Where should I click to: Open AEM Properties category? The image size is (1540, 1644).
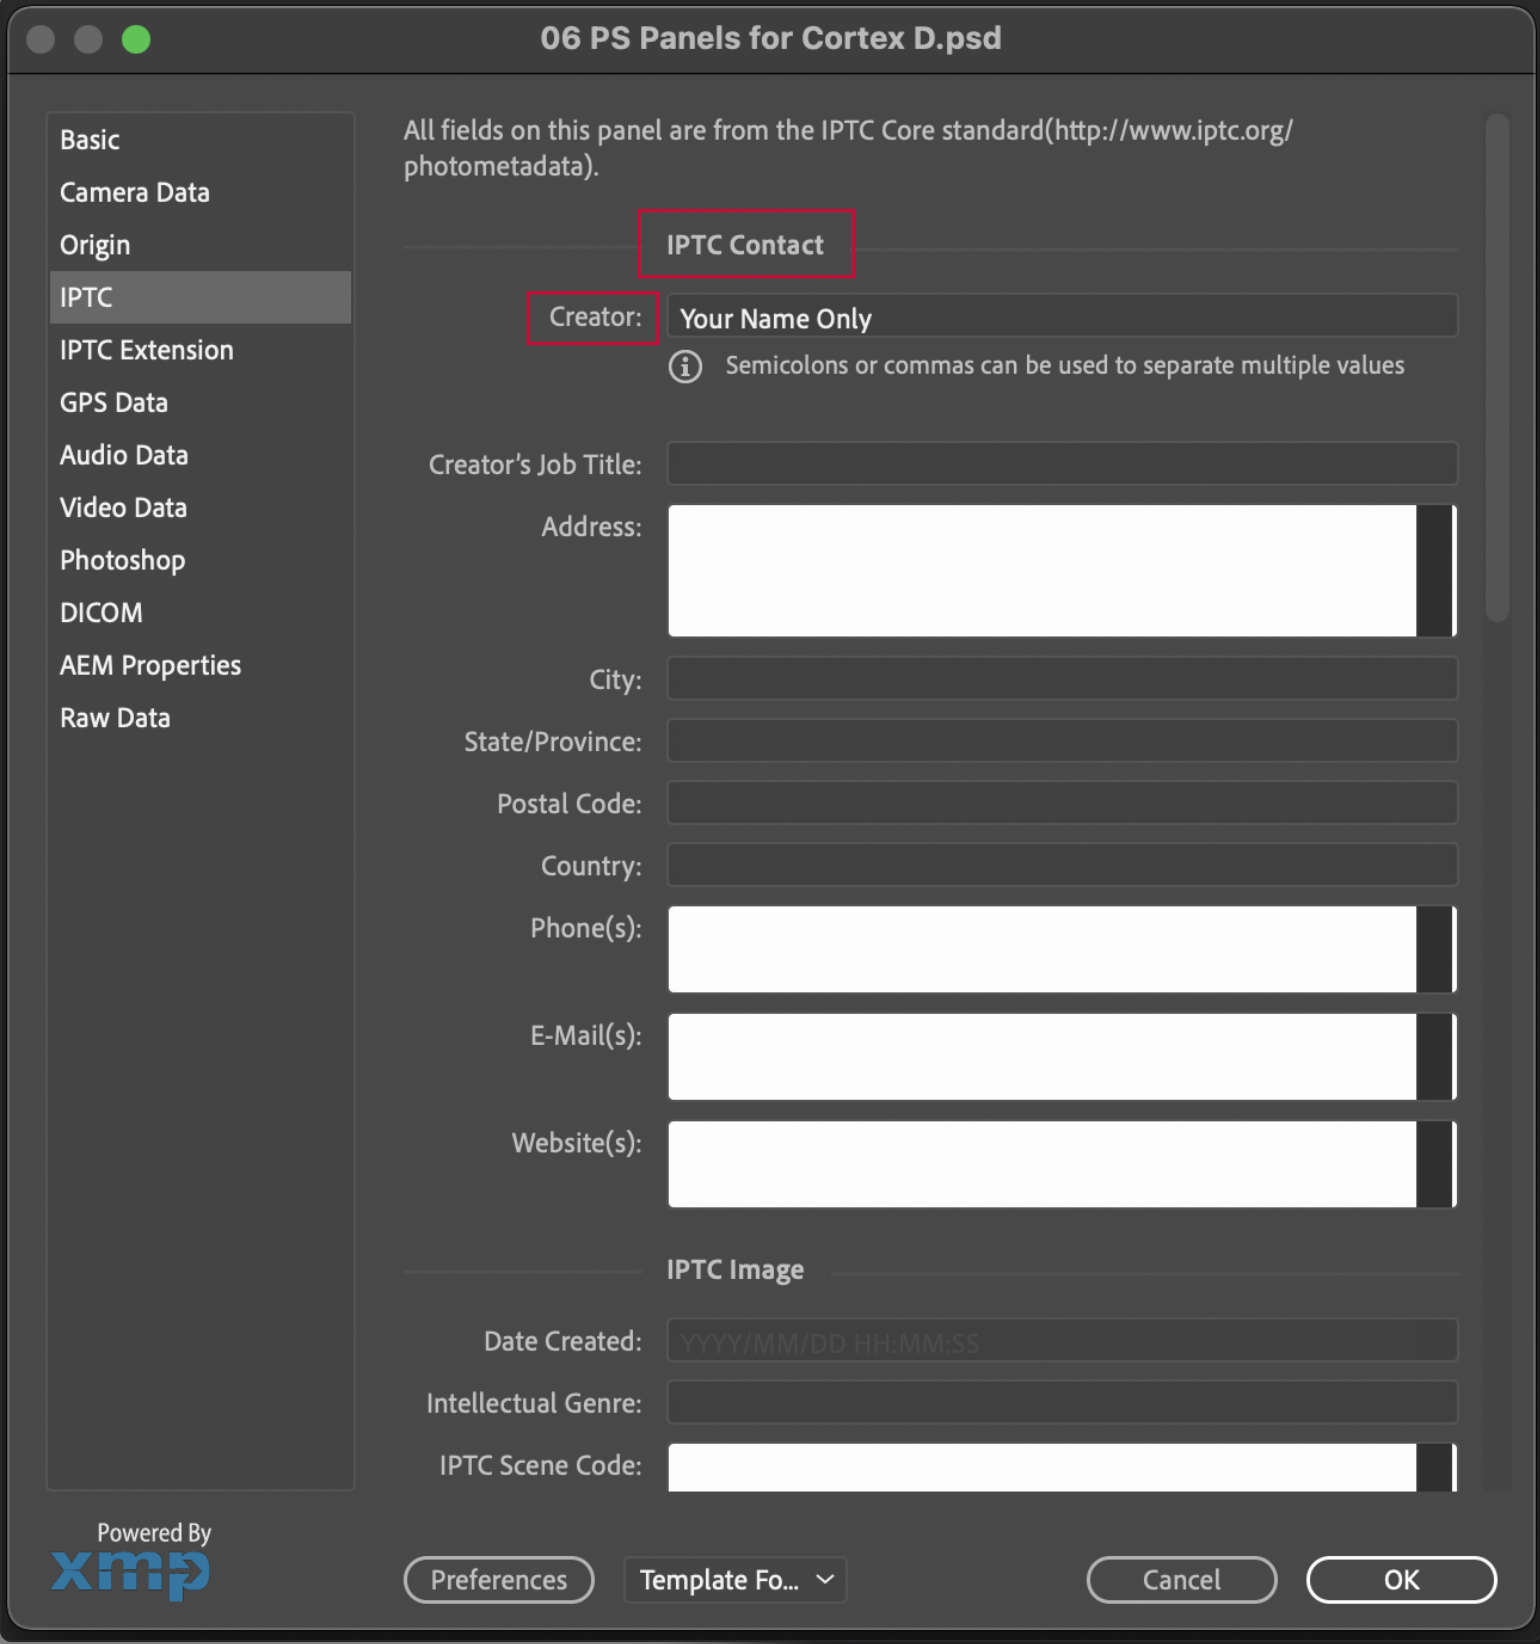(x=200, y=665)
